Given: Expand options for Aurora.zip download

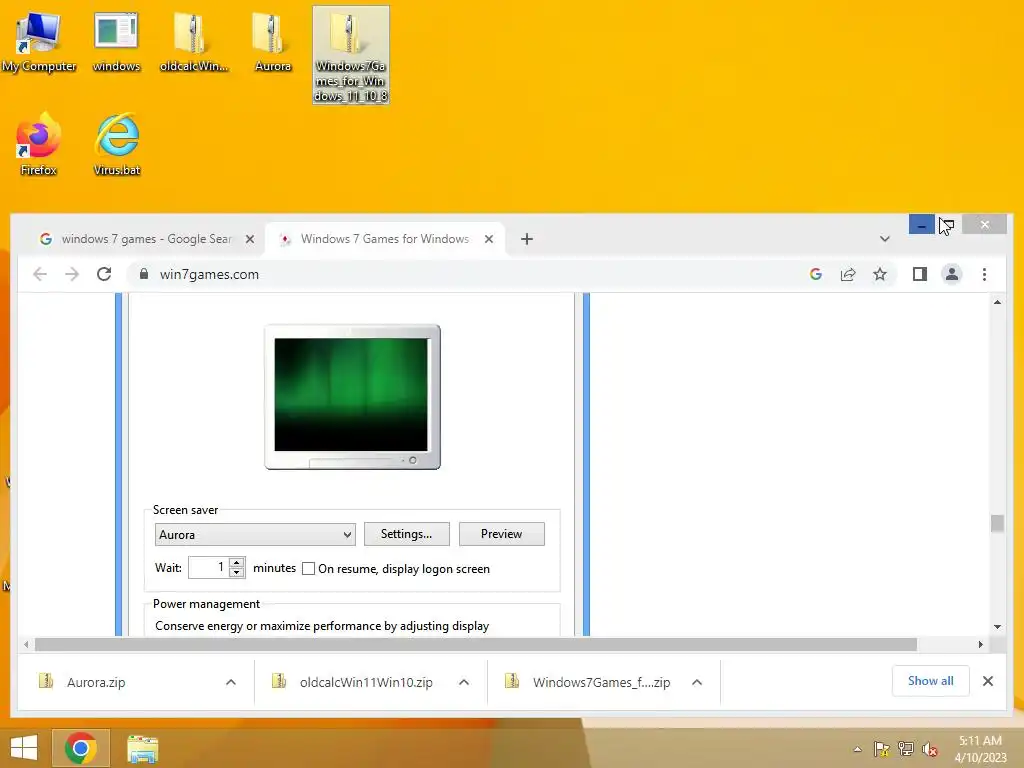Looking at the screenshot, I should [231, 682].
